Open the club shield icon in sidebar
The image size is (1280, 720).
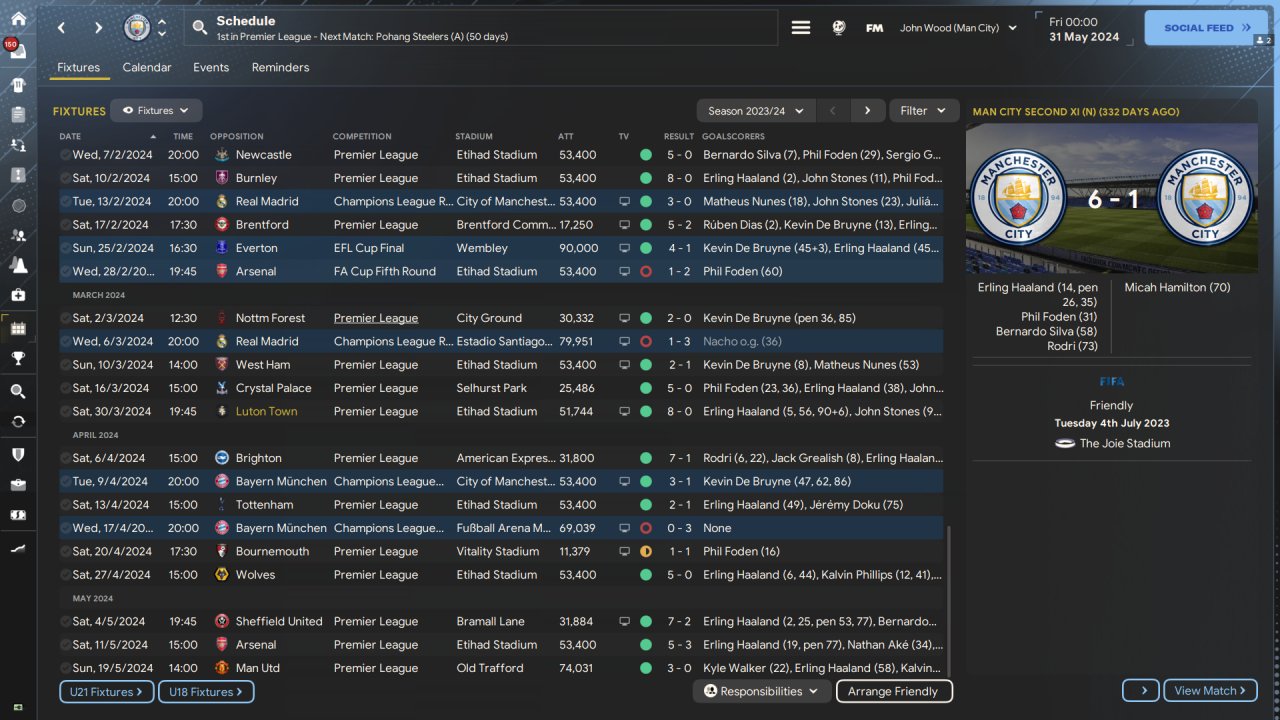(x=18, y=454)
